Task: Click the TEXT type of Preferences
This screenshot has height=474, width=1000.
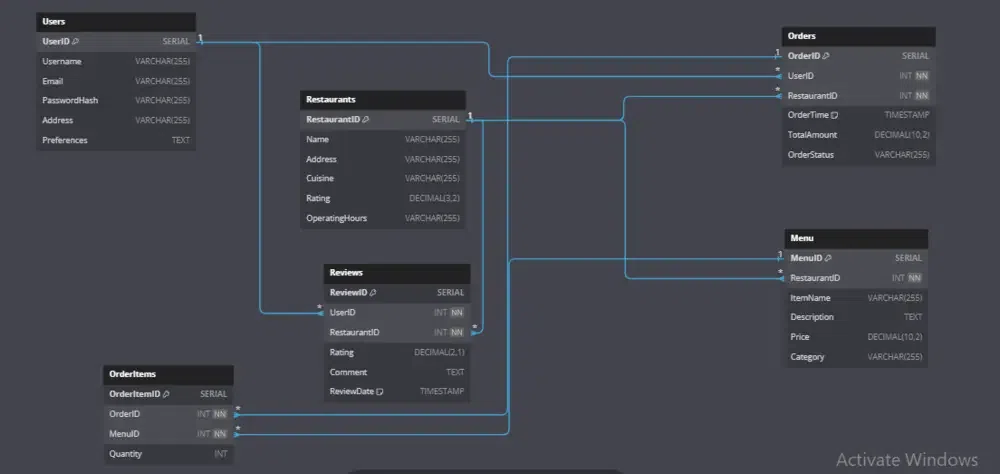Action: tap(180, 140)
